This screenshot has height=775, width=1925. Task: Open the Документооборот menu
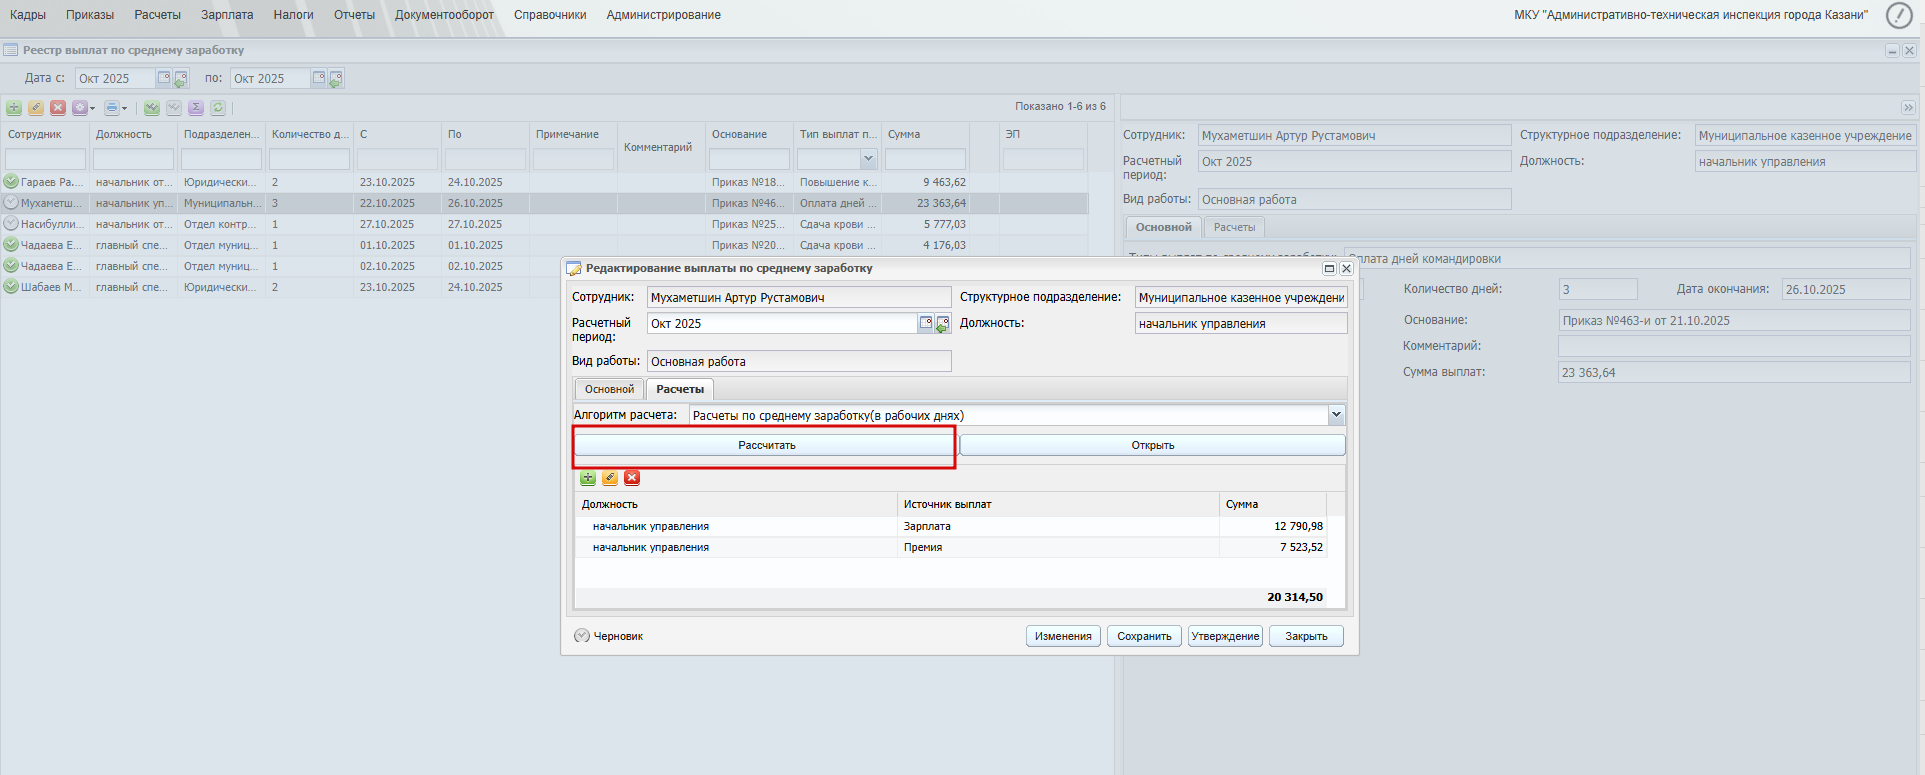click(444, 15)
